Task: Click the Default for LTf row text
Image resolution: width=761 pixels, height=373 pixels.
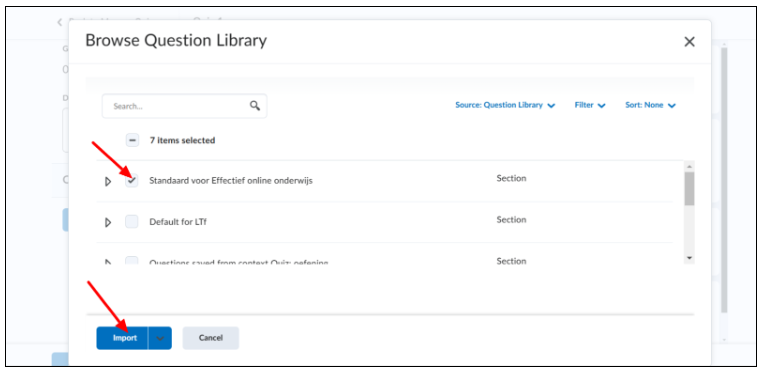Action: pos(178,222)
